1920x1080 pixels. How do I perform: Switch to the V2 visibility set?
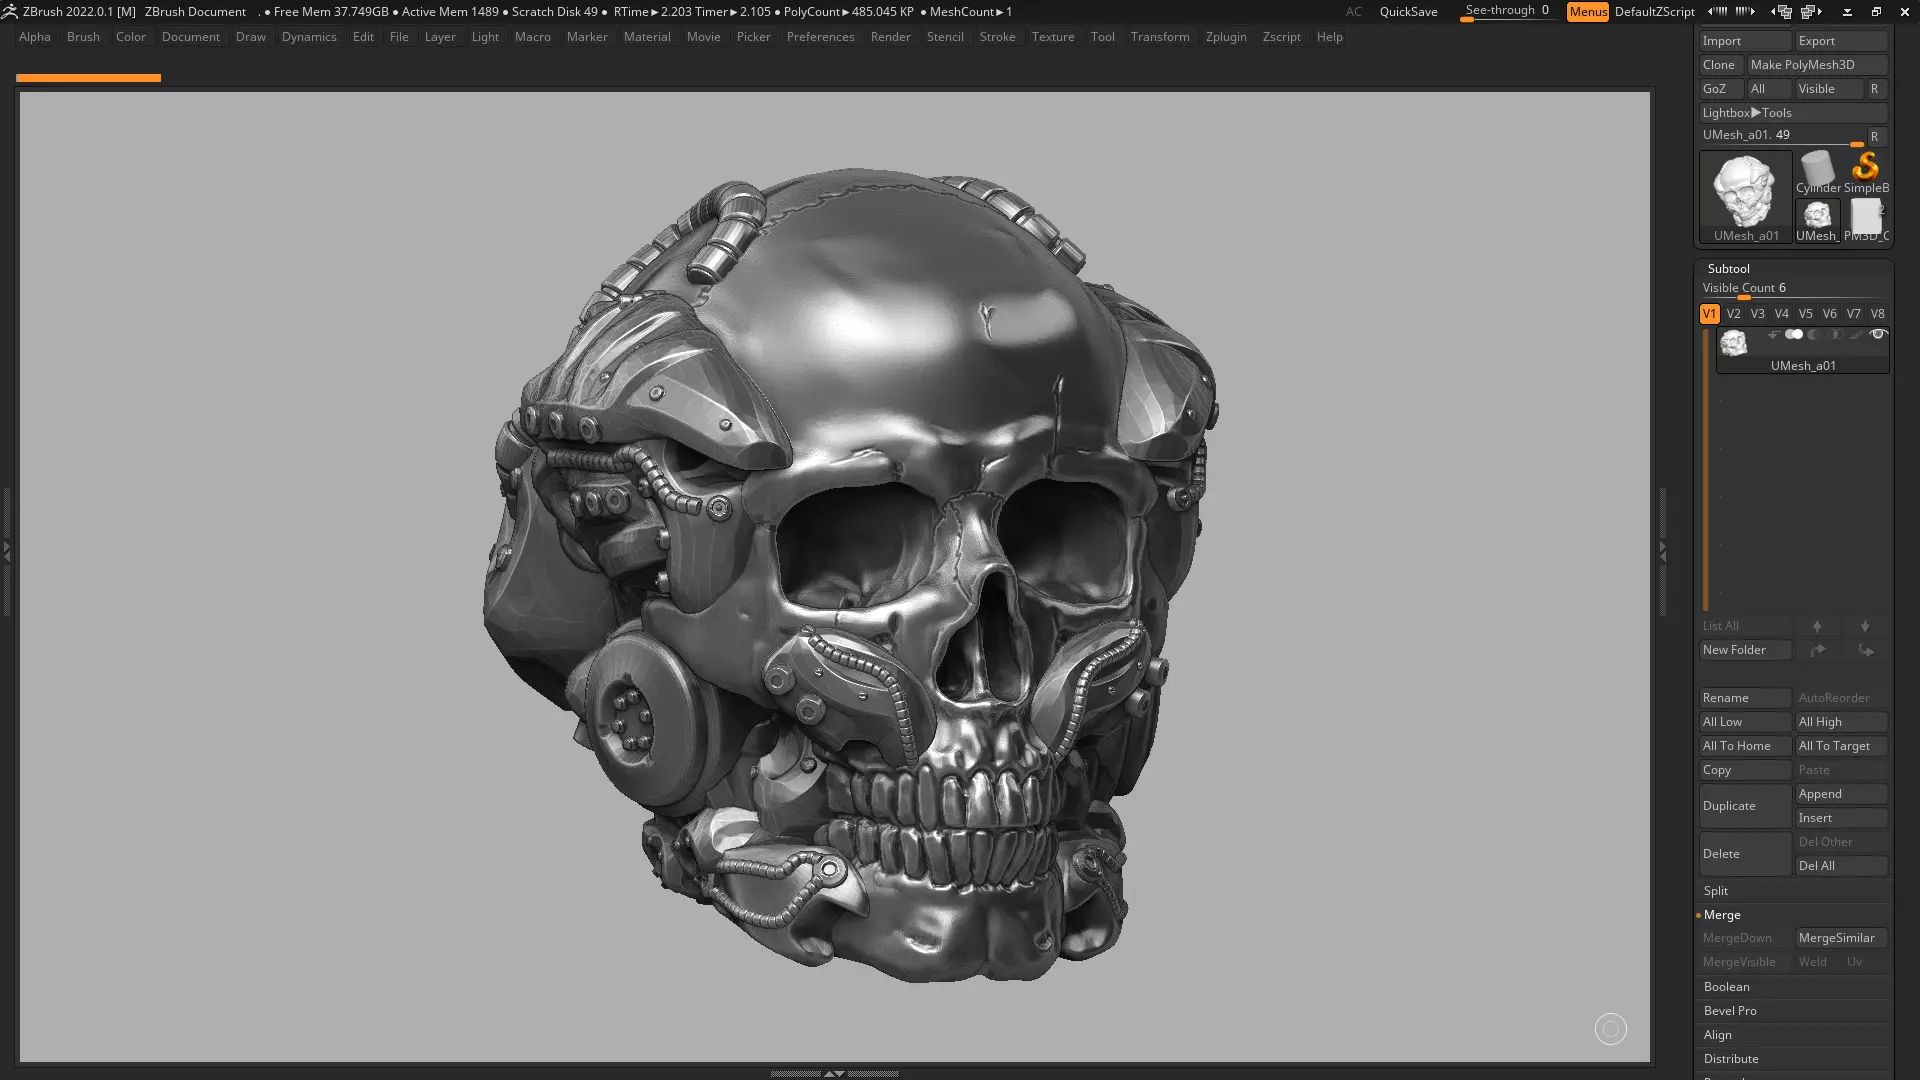pyautogui.click(x=1733, y=314)
